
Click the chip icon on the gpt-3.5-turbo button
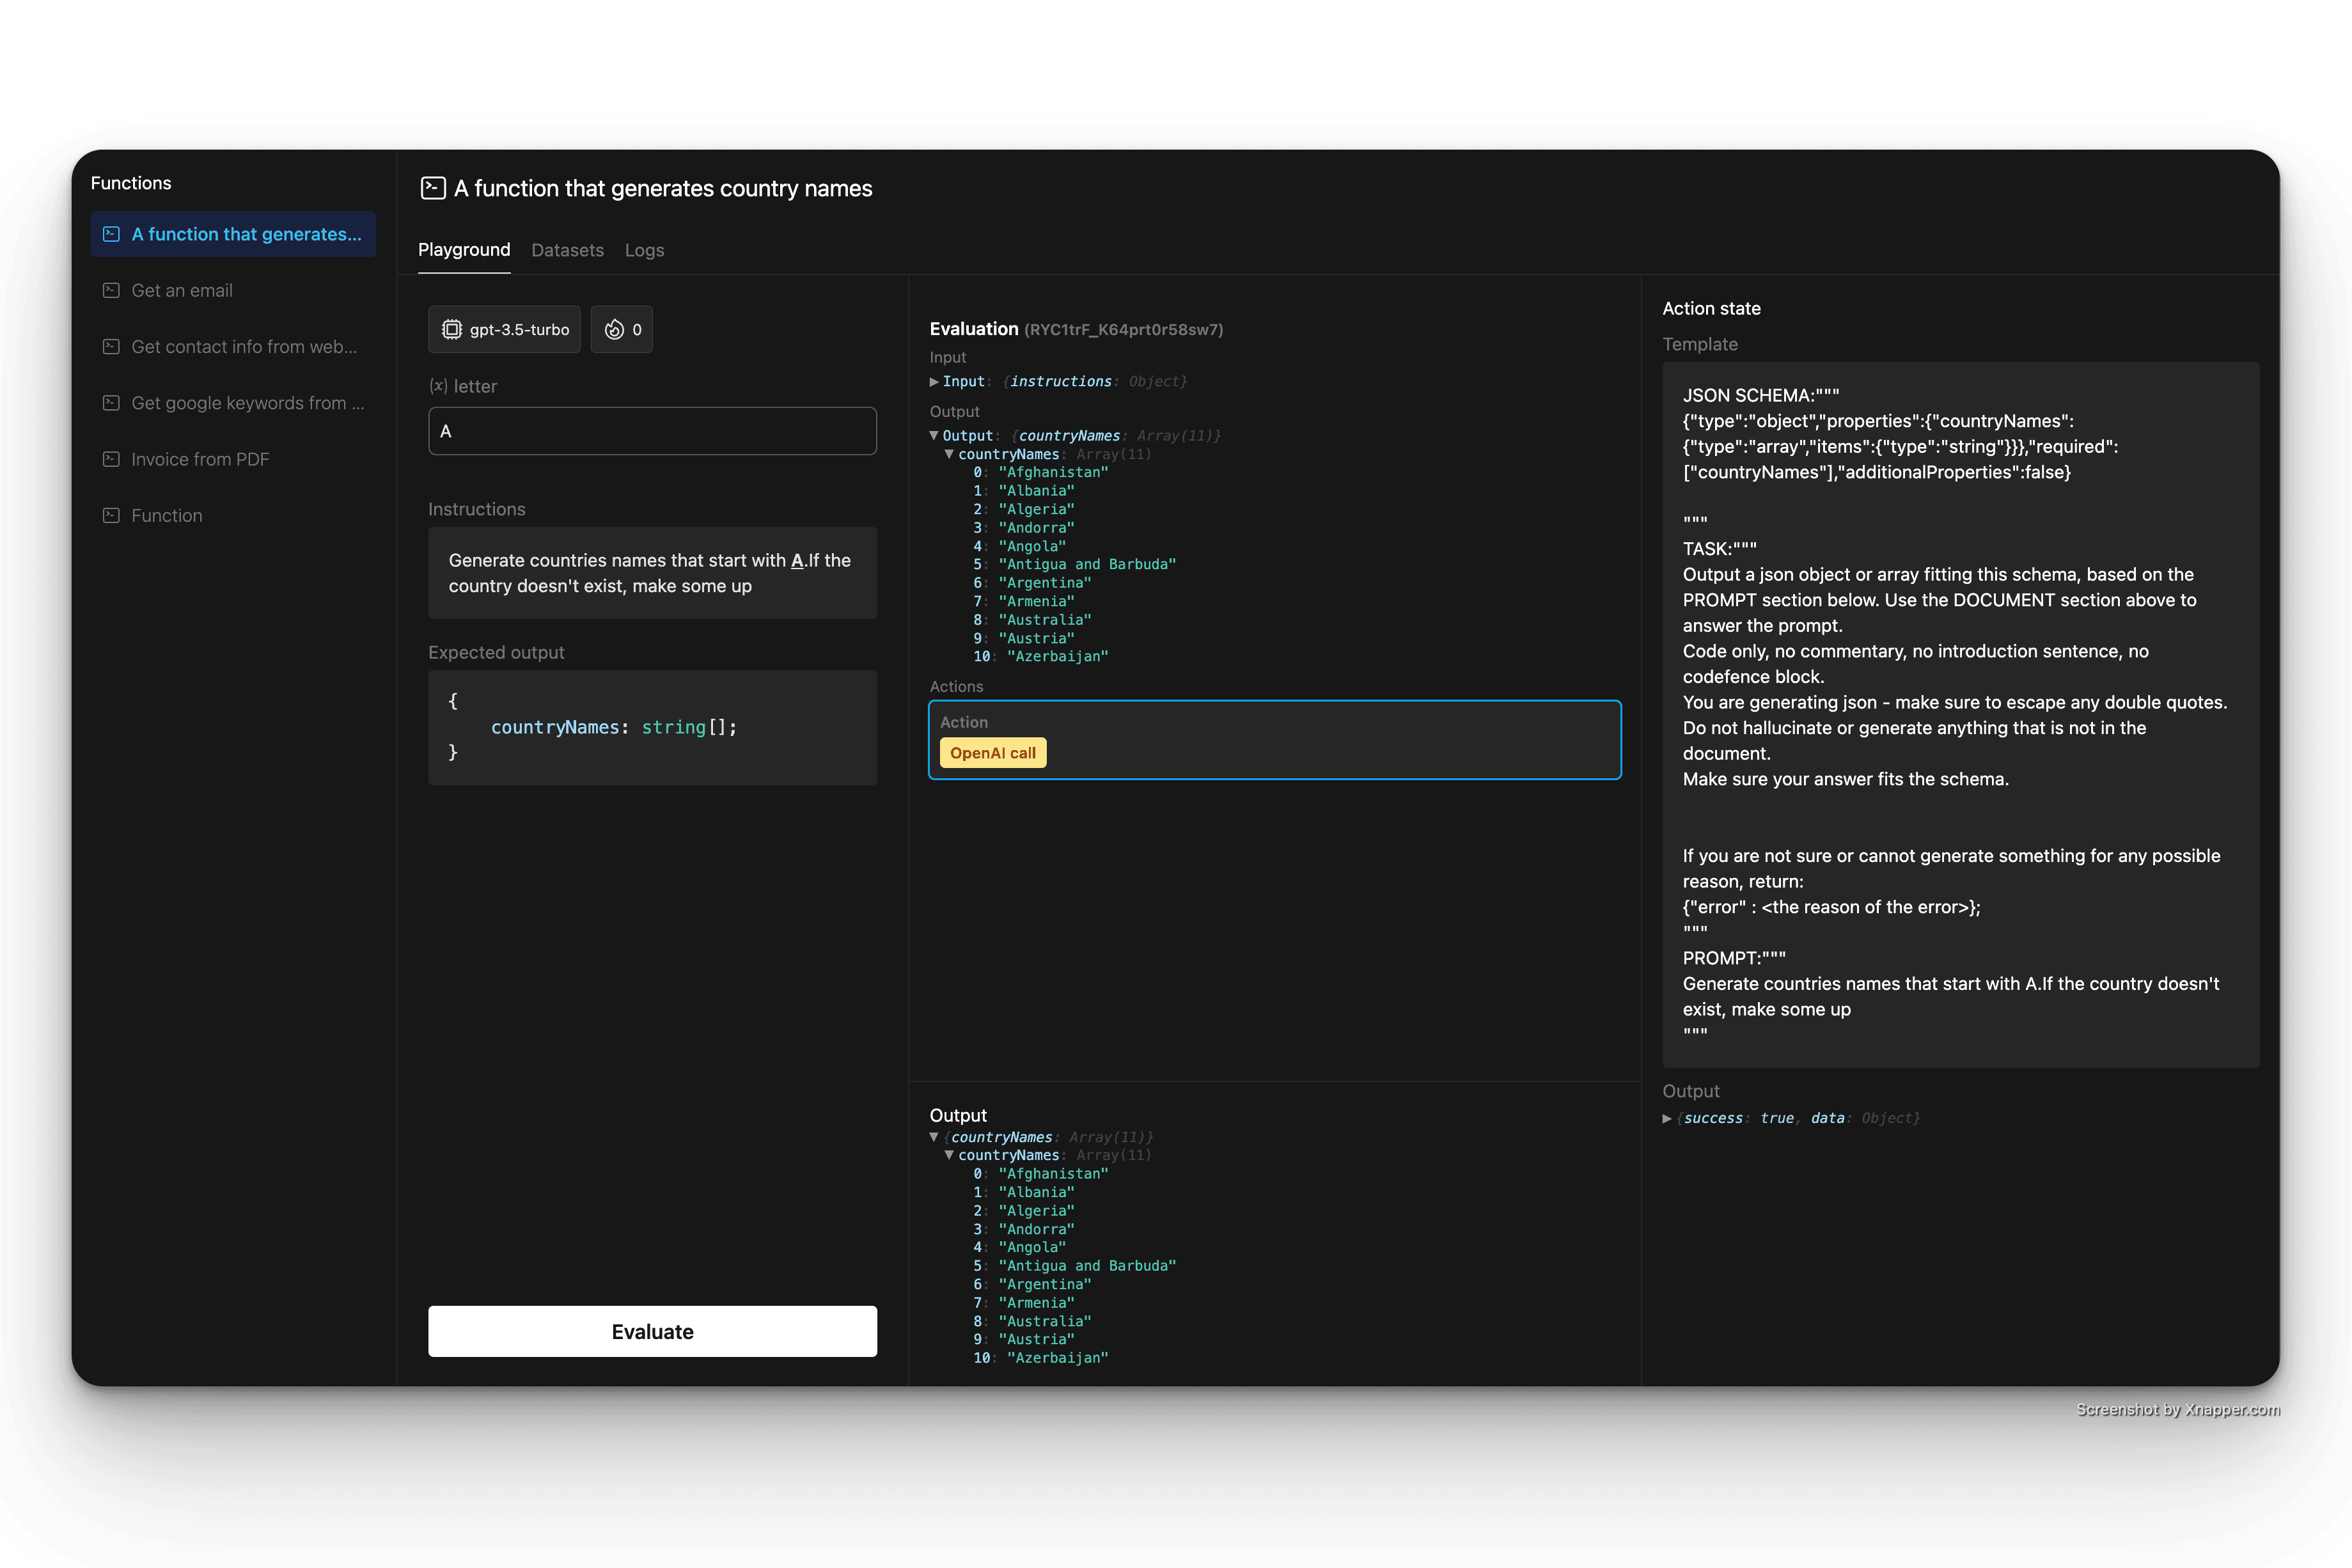[452, 329]
